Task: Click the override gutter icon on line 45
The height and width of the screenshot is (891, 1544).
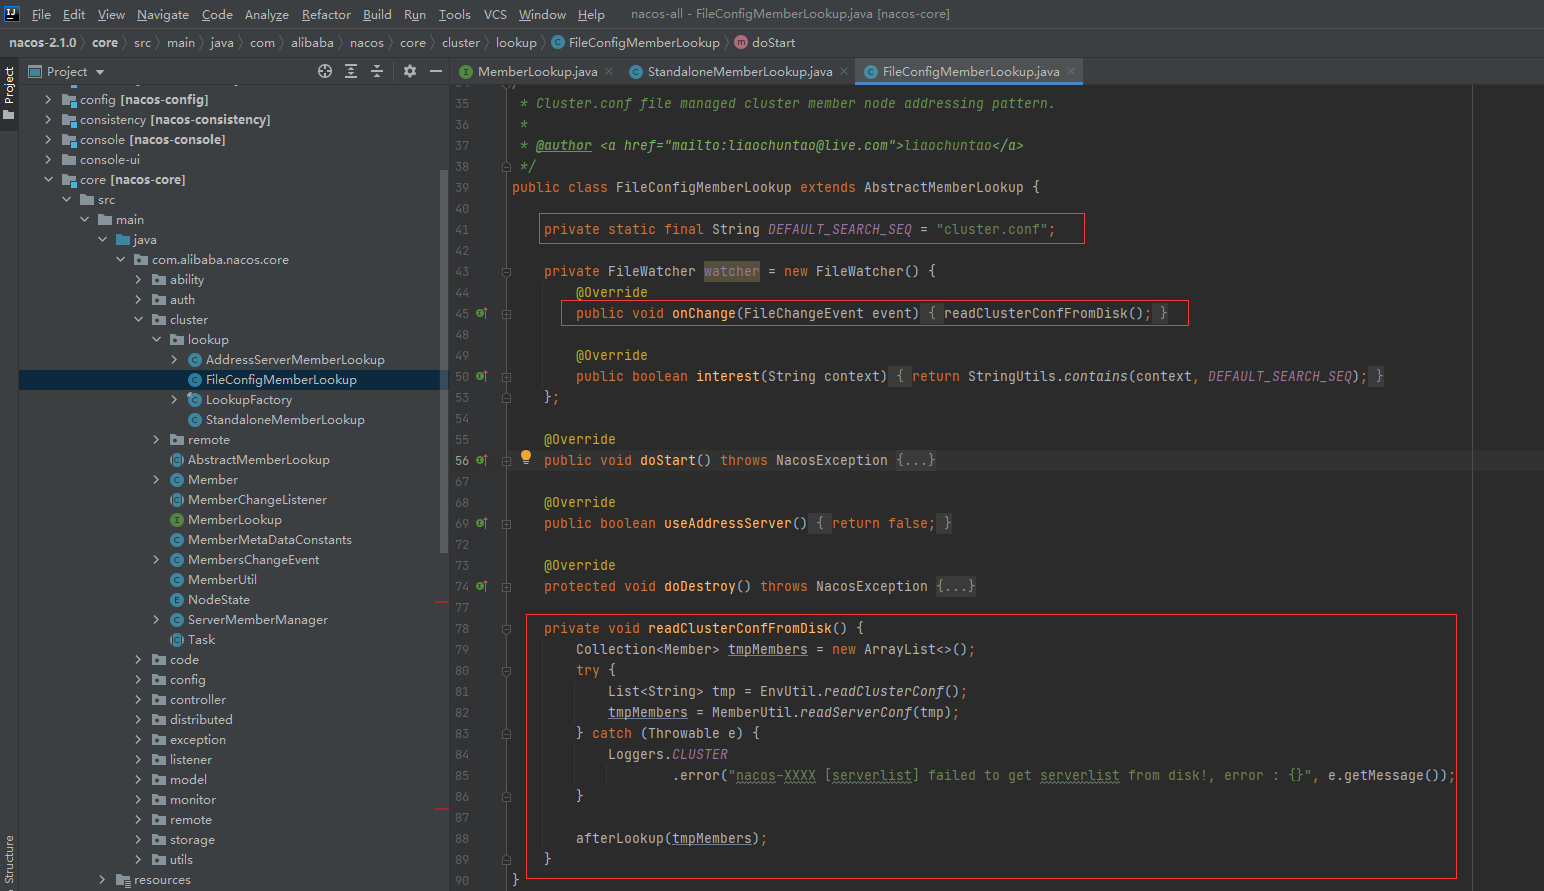Action: pos(482,313)
